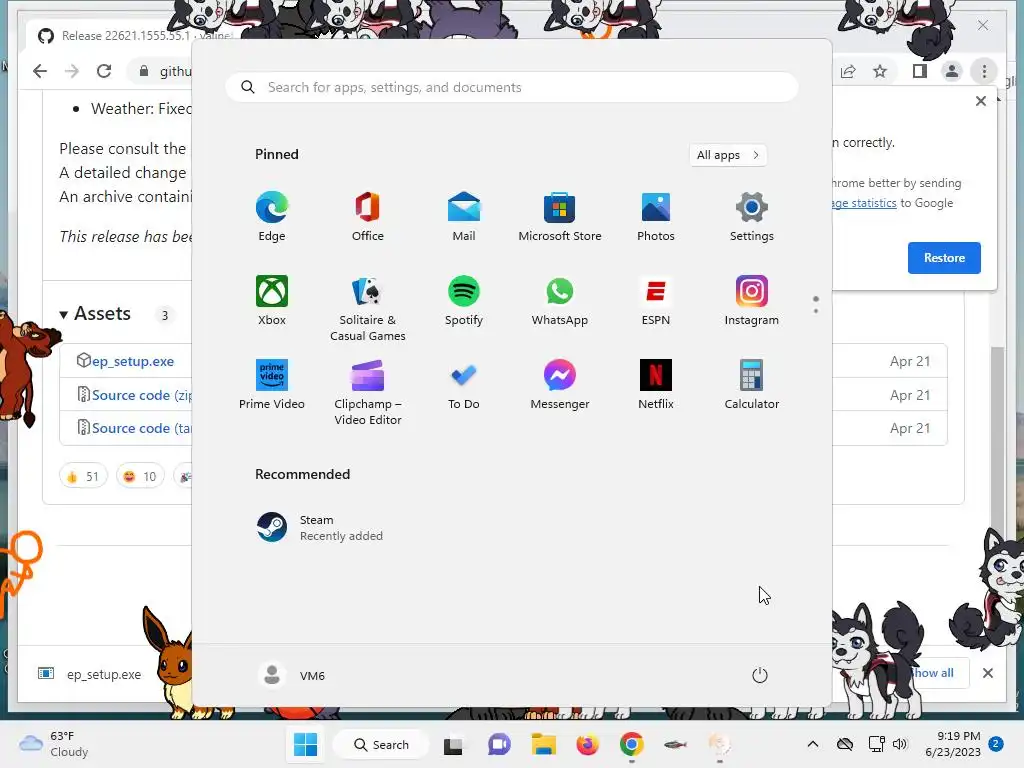The width and height of the screenshot is (1024, 768).
Task: Open the weather widget
Action: coord(54,744)
